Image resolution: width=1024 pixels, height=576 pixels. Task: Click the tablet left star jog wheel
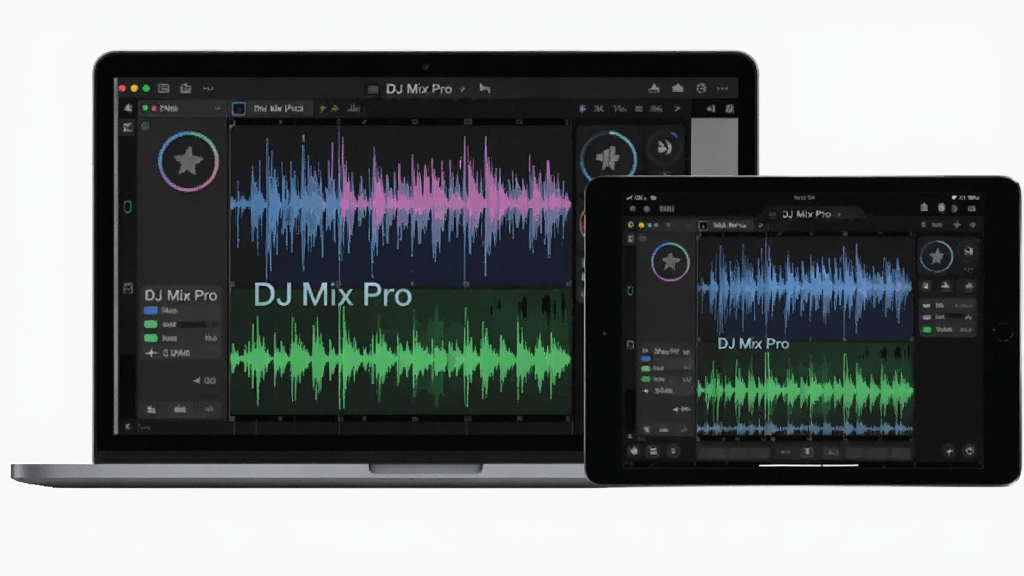click(x=670, y=262)
